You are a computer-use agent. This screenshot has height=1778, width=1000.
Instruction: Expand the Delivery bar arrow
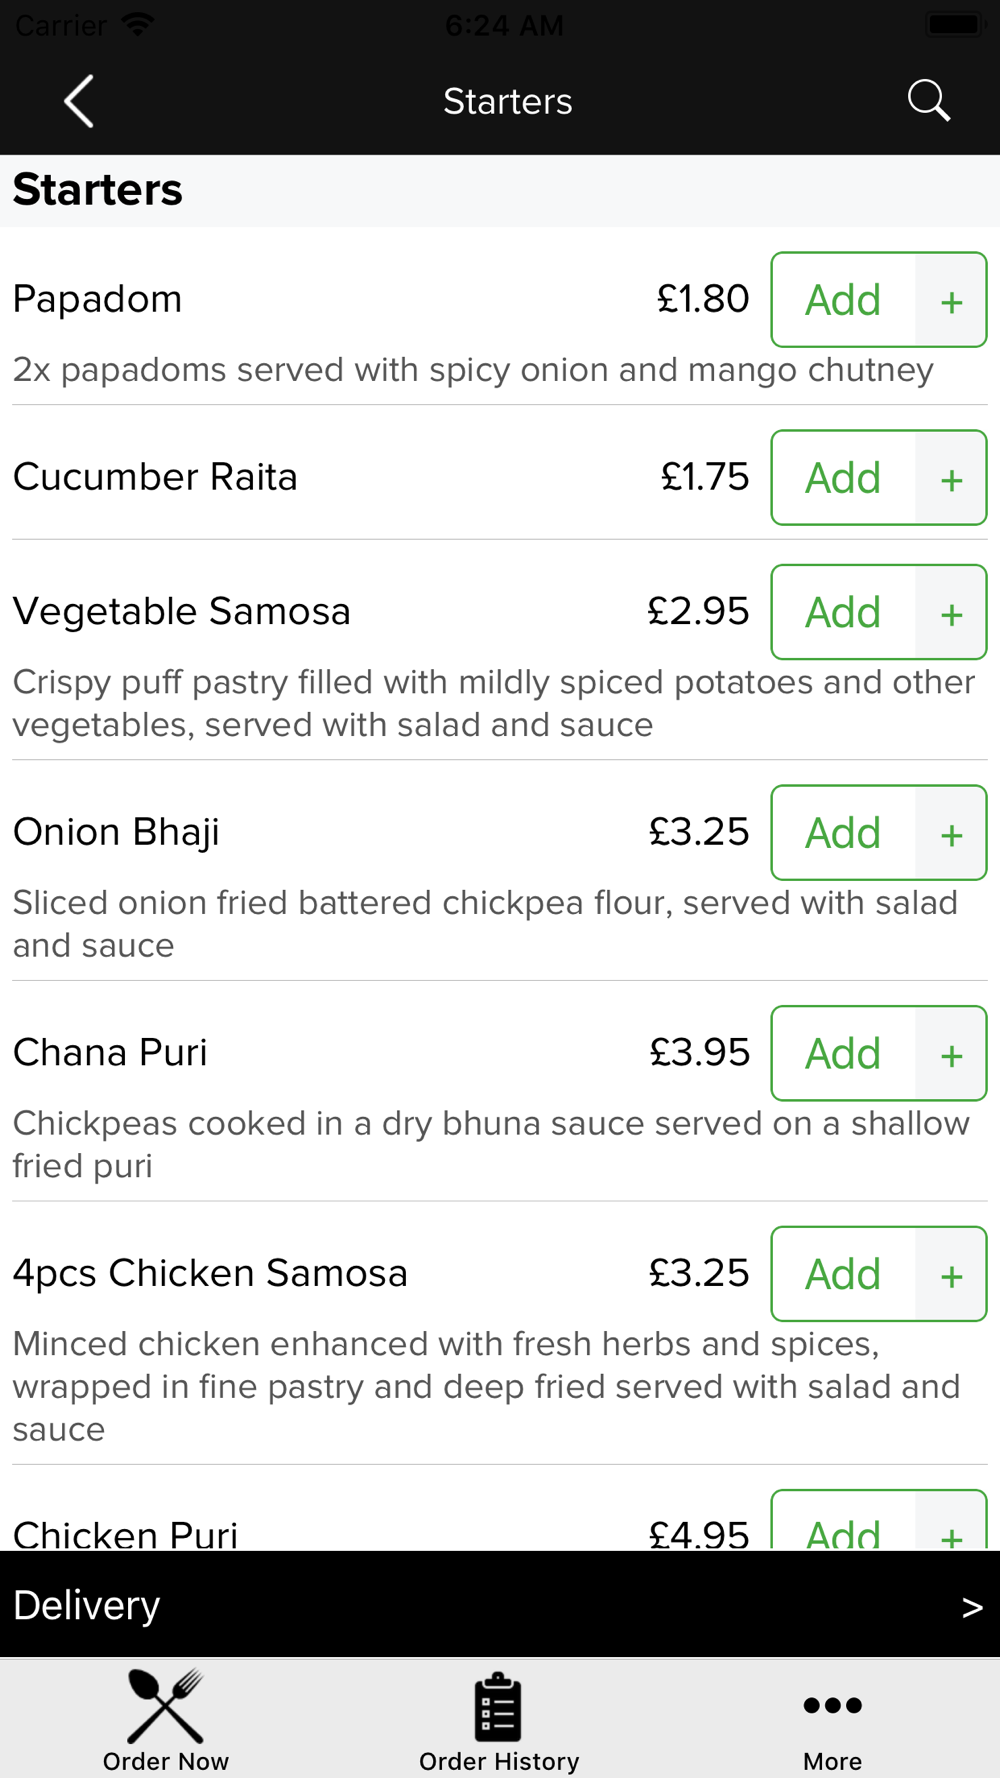coord(972,1607)
